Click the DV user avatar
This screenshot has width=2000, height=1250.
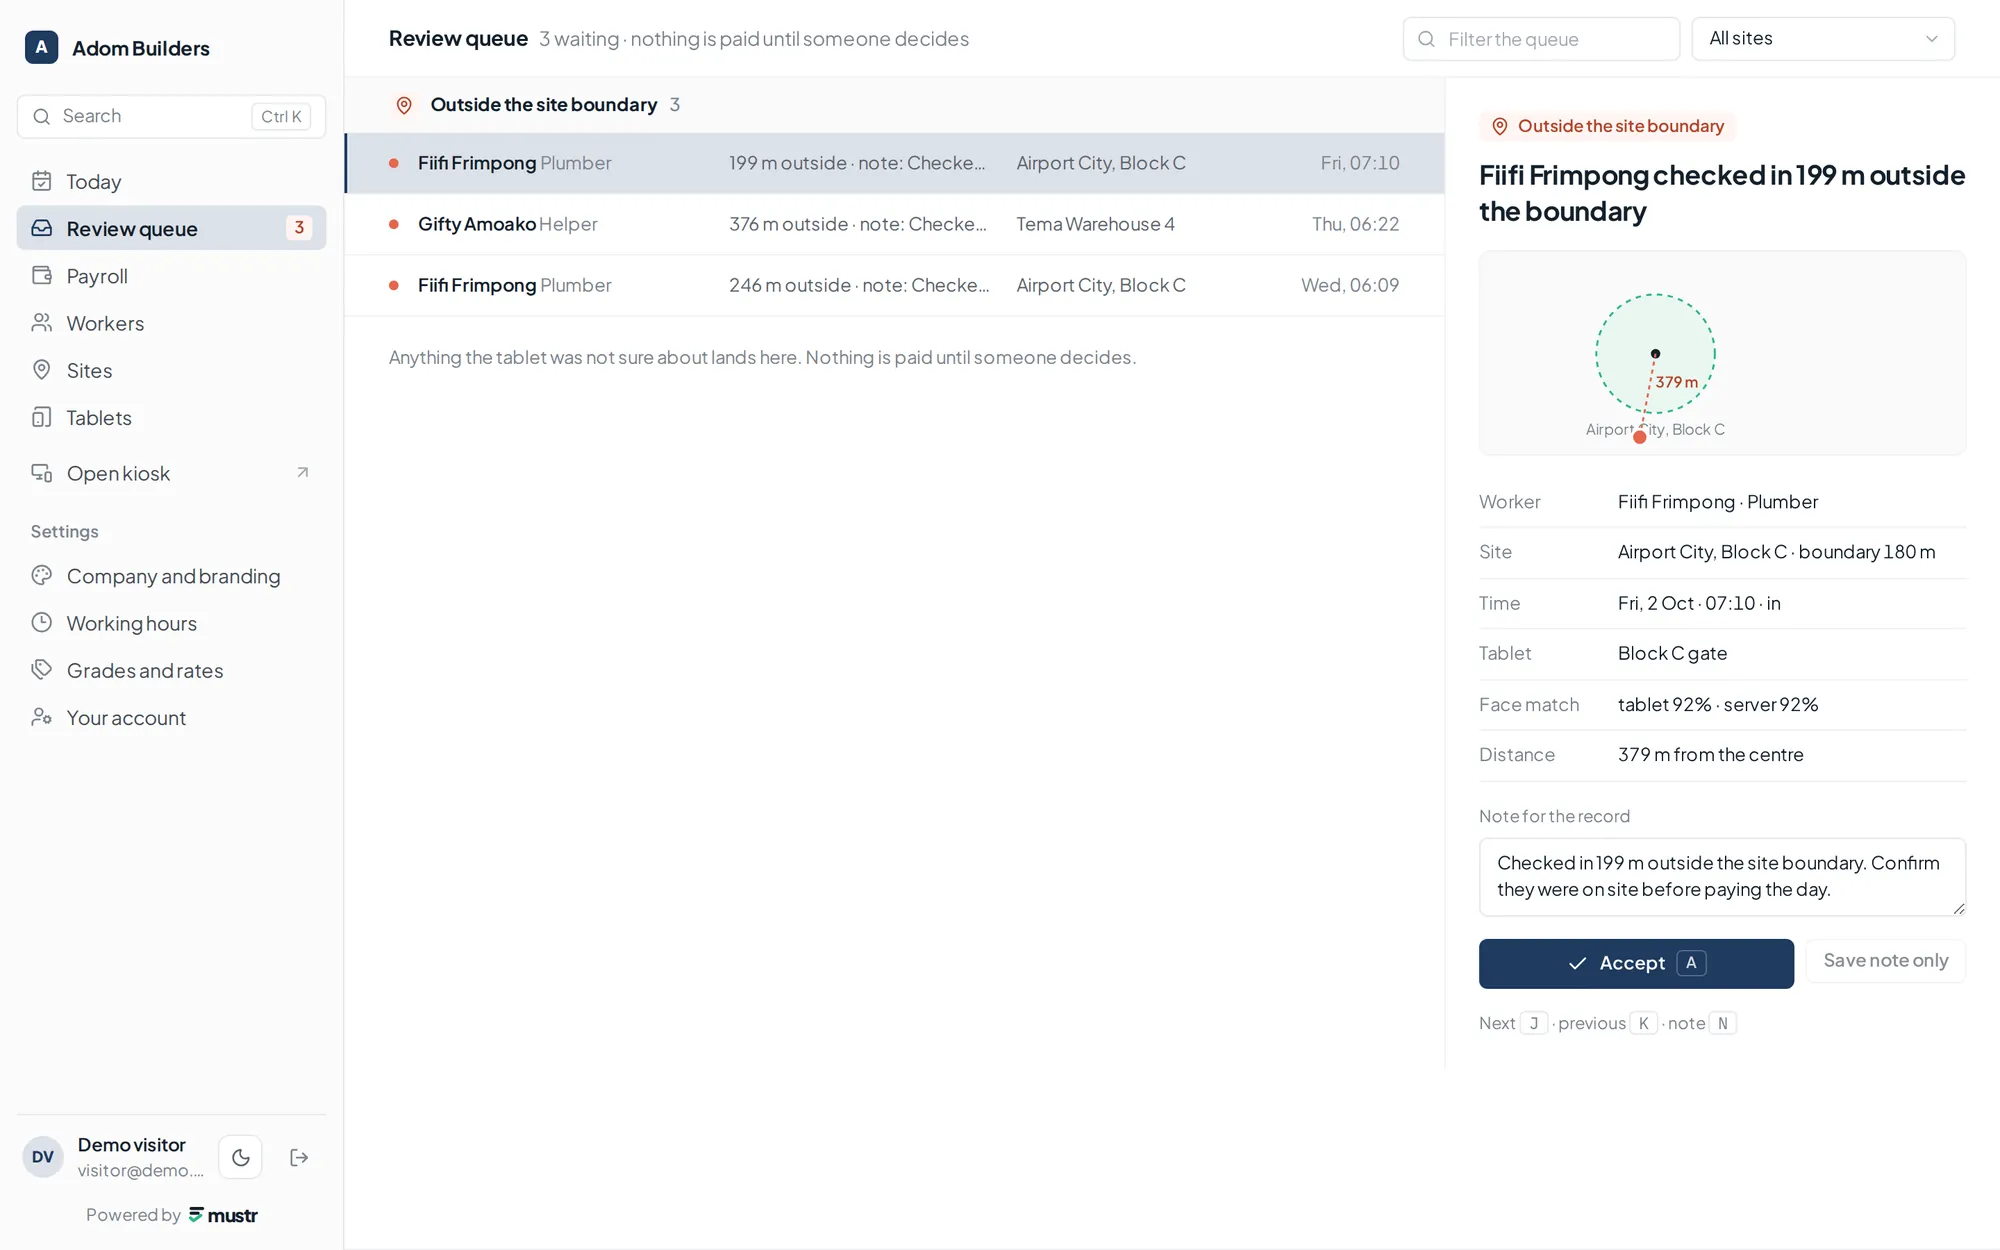point(43,1157)
